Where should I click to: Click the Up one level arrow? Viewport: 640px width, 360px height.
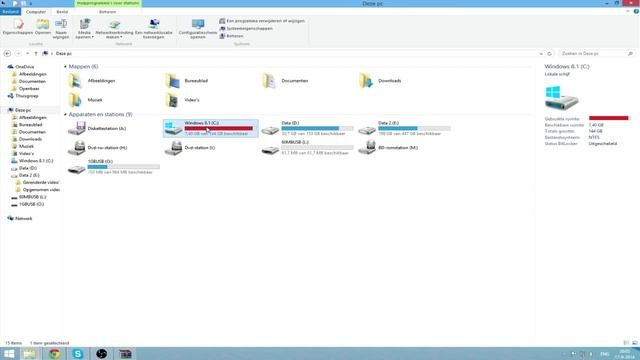(36, 53)
